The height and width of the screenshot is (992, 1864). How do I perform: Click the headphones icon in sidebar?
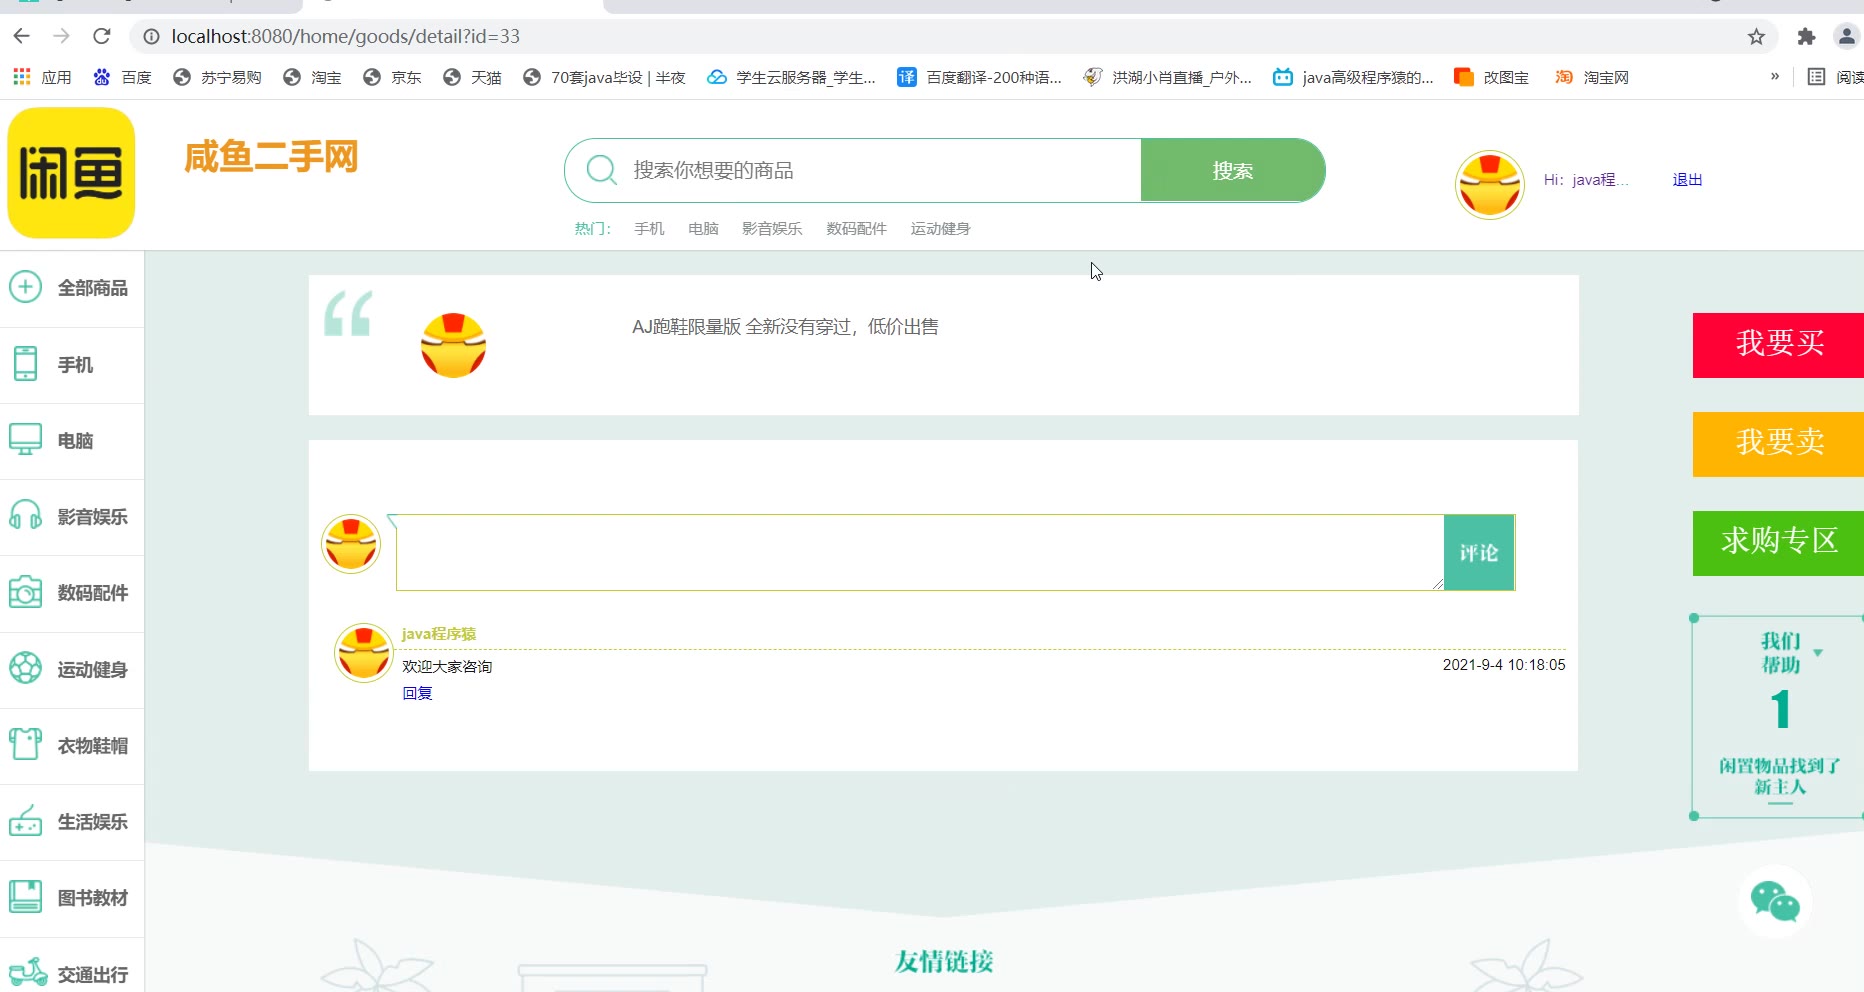pos(25,515)
